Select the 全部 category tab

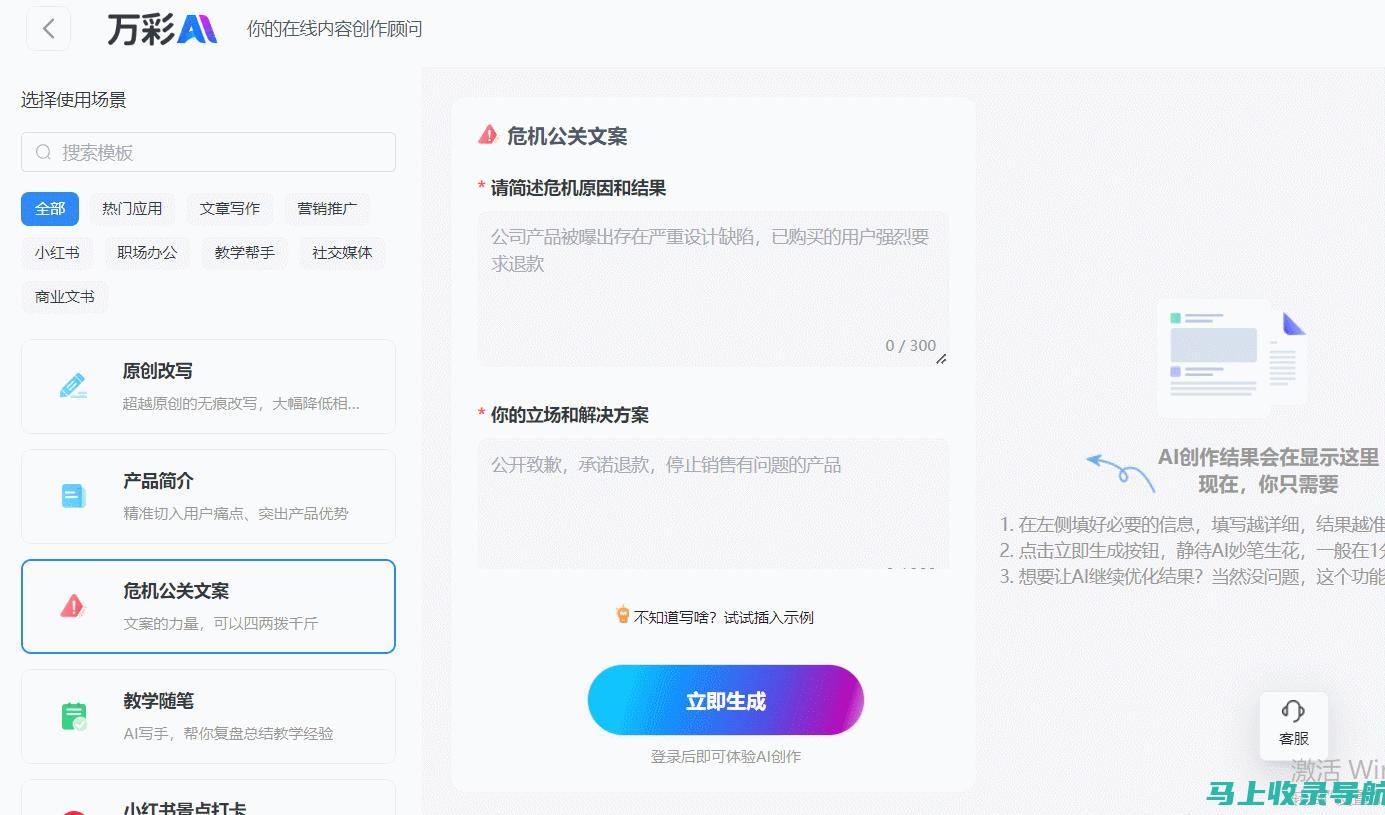click(x=50, y=208)
